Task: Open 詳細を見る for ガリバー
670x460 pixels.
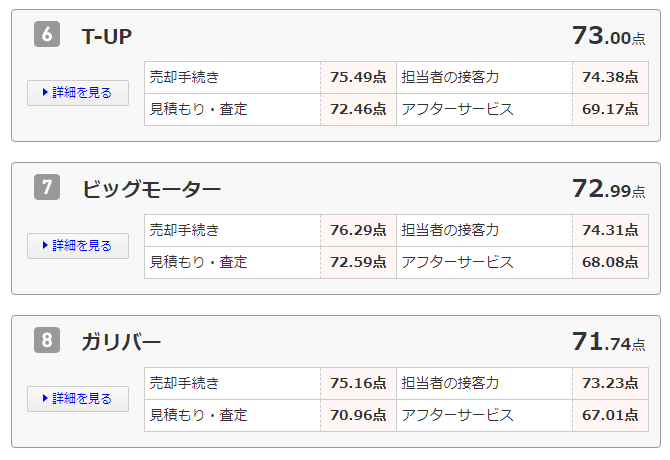Action: pyautogui.click(x=78, y=398)
